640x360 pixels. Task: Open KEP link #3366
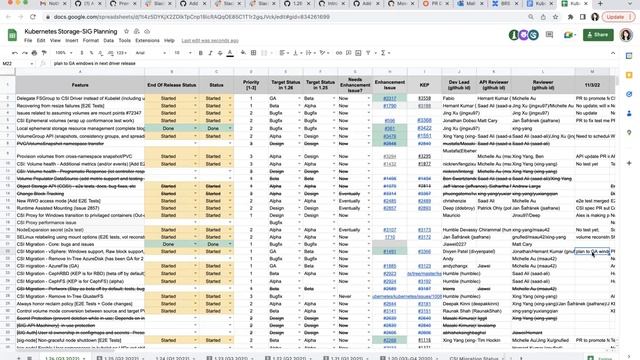tap(424, 251)
